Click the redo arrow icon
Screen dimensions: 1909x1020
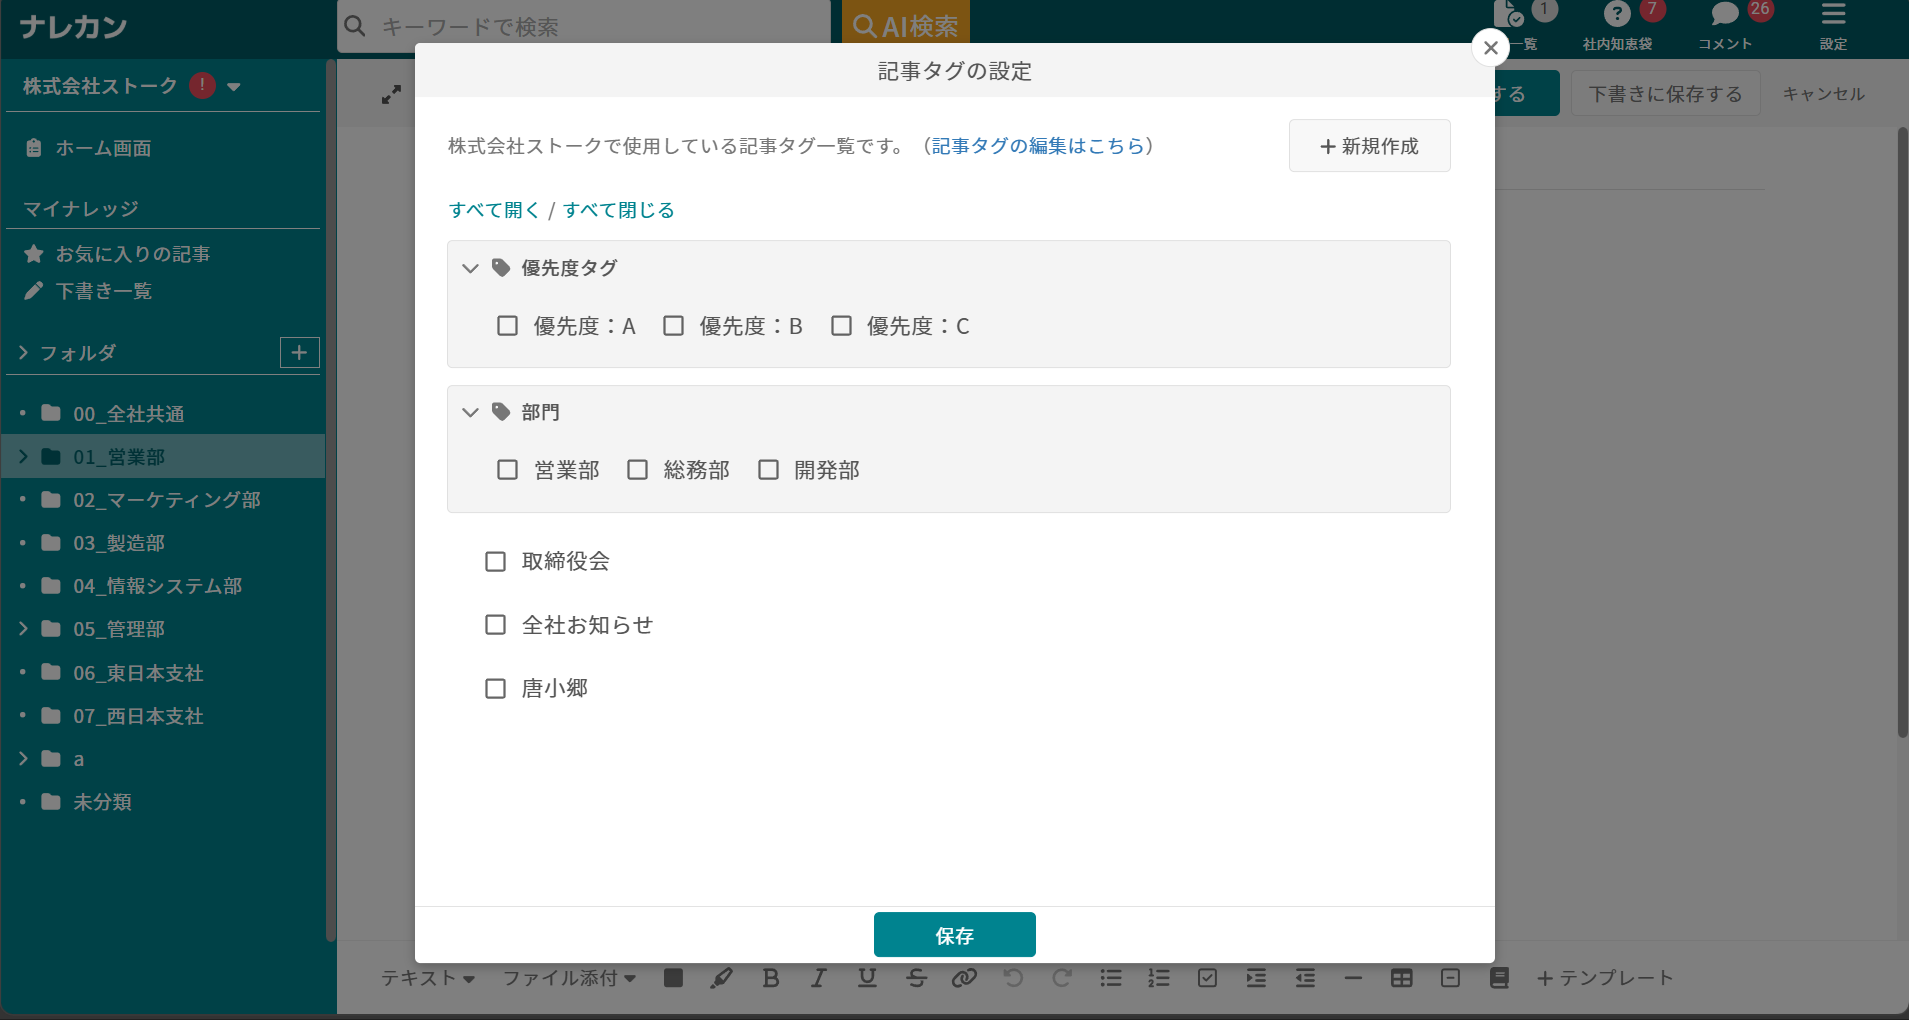pos(1062,978)
